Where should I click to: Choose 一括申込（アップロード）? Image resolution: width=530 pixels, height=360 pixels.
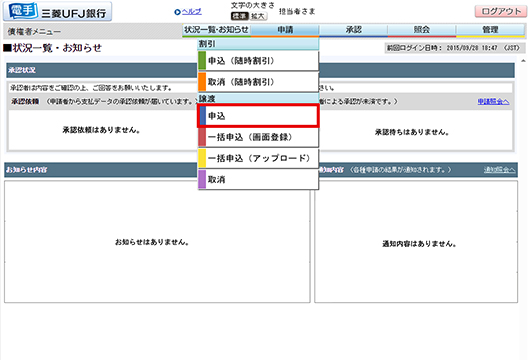coord(258,158)
